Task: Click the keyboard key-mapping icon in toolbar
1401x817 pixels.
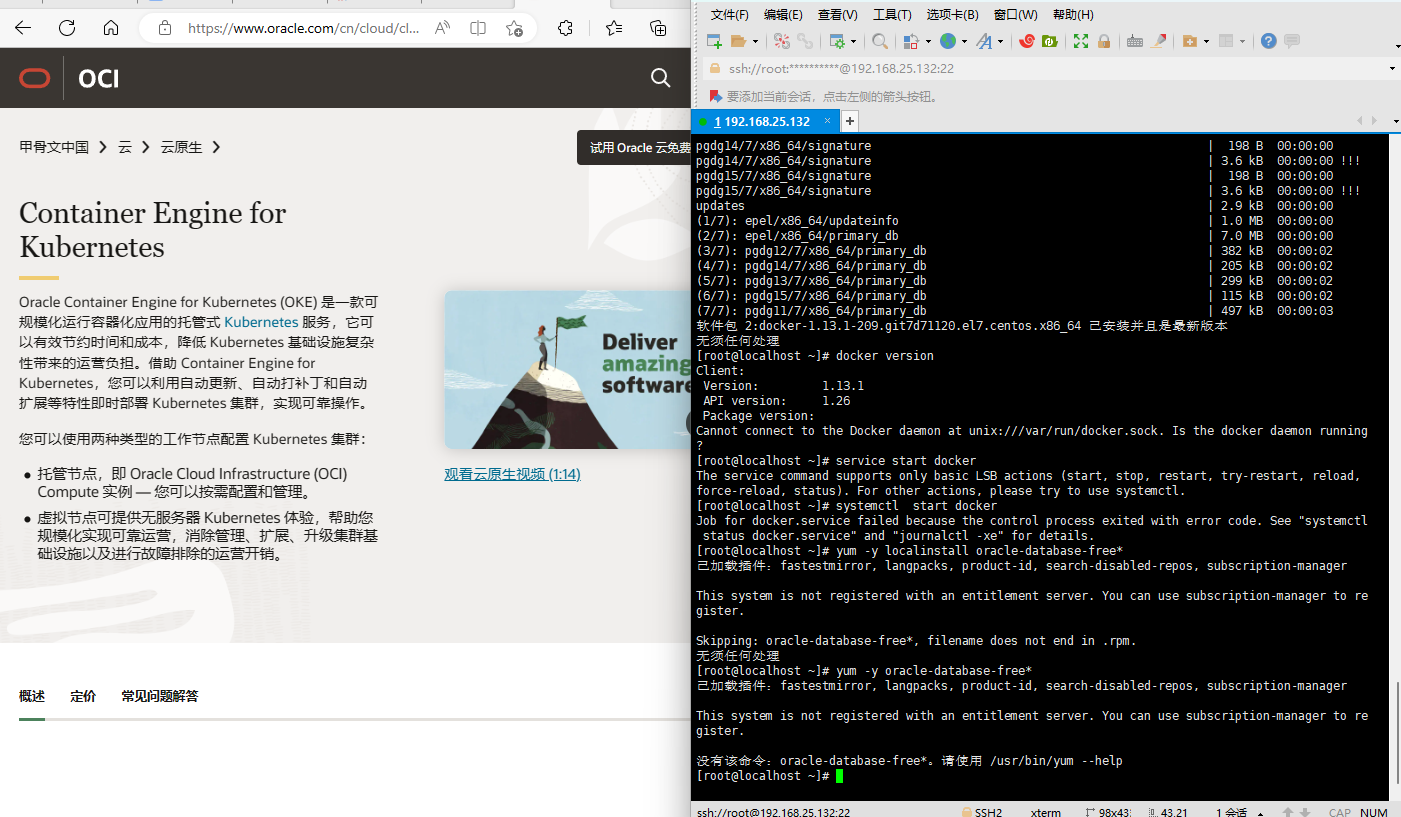Action: (1135, 41)
